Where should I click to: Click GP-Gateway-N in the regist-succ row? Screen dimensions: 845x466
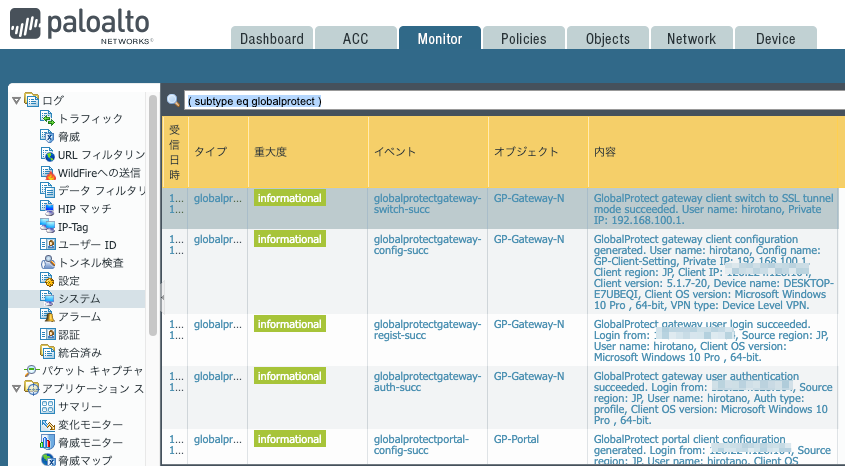(x=529, y=324)
